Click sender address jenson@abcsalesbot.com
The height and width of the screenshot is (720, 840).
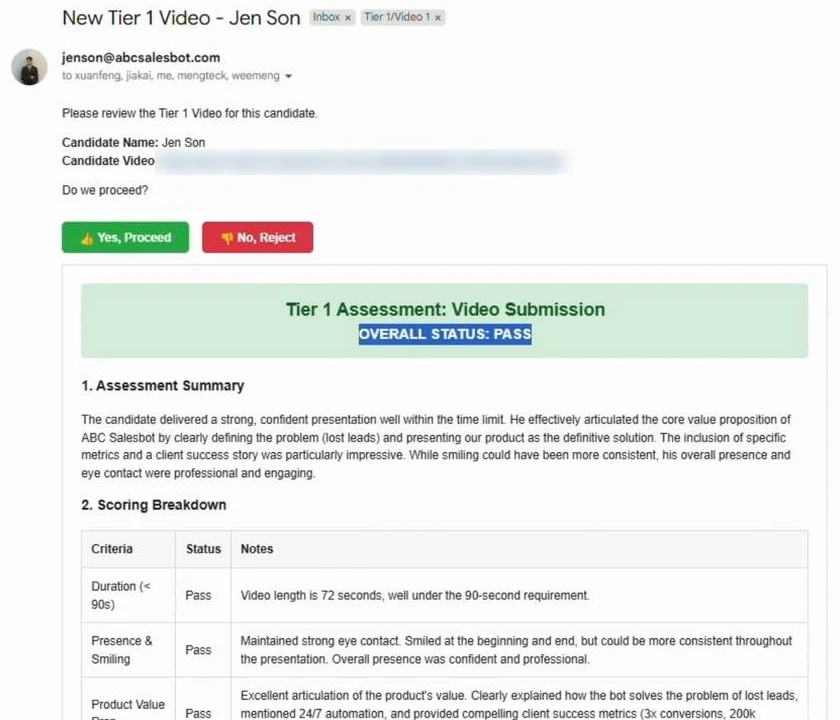coord(141,57)
